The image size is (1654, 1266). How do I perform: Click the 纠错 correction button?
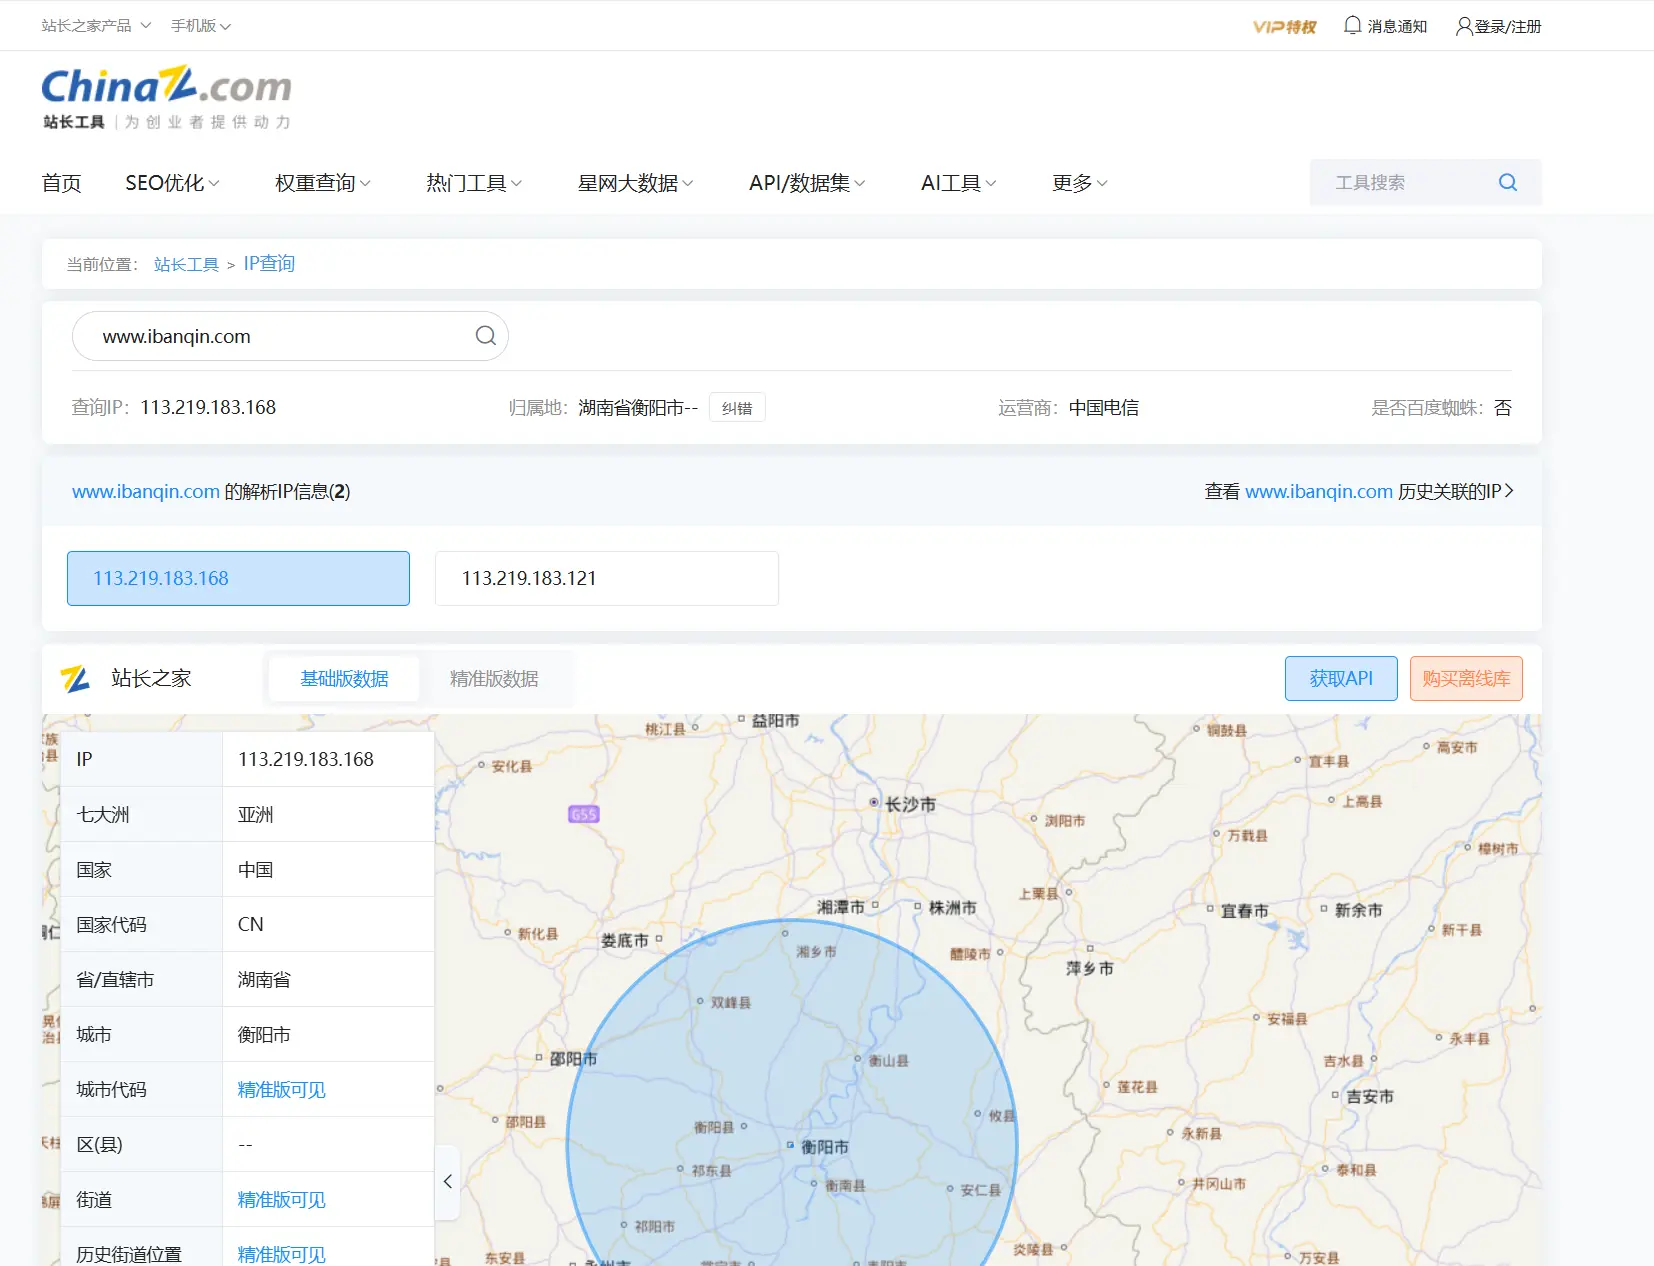(x=737, y=408)
